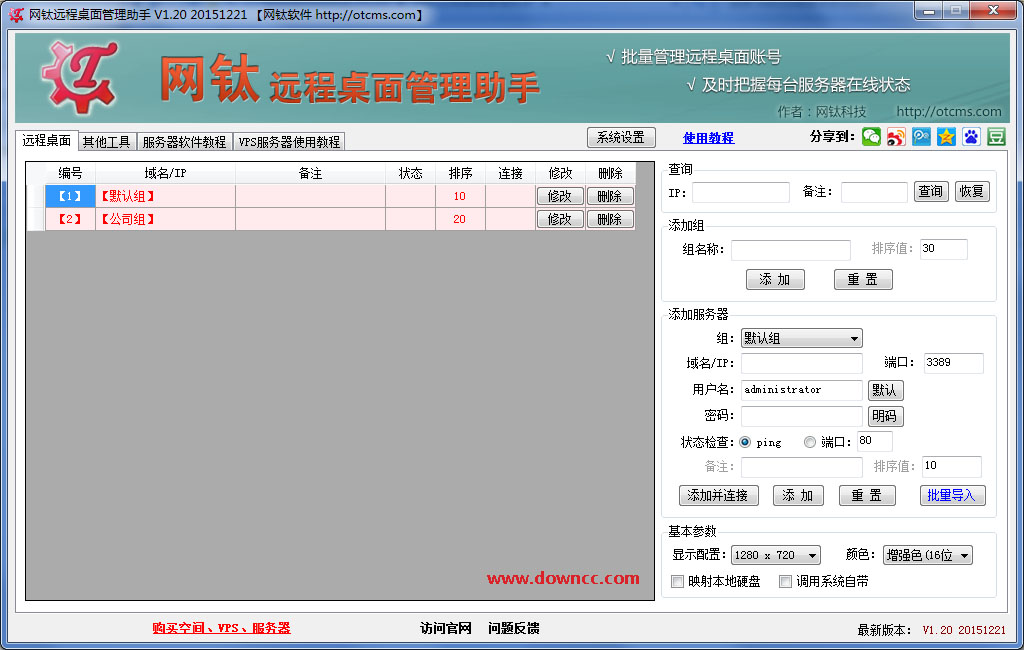Viewport: 1024px width, 650px height.
Task: Click the 查询 search button
Action: pos(931,191)
